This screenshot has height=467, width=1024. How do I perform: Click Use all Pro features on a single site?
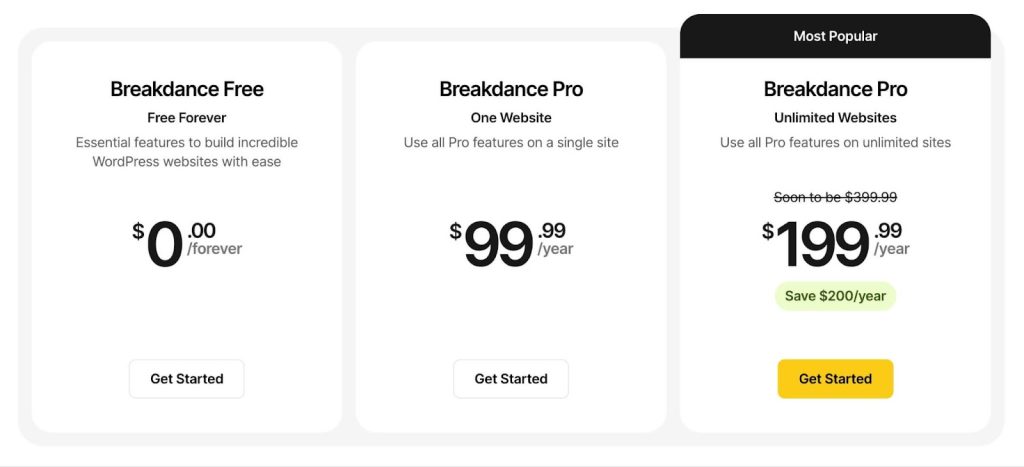pos(511,142)
